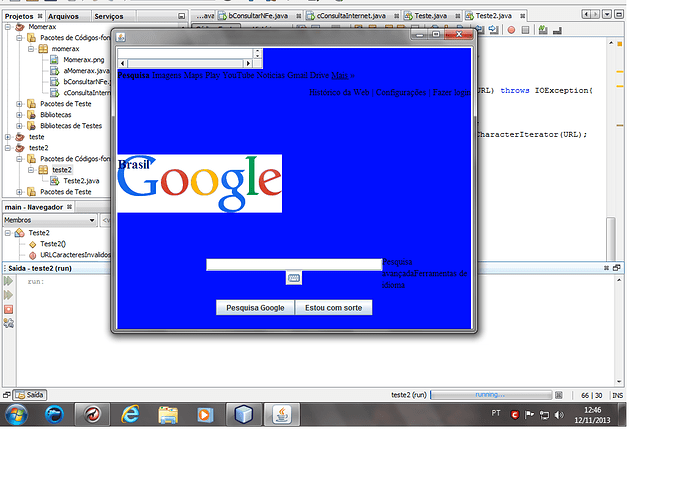Switch to the Serviços tab

click(x=109, y=16)
